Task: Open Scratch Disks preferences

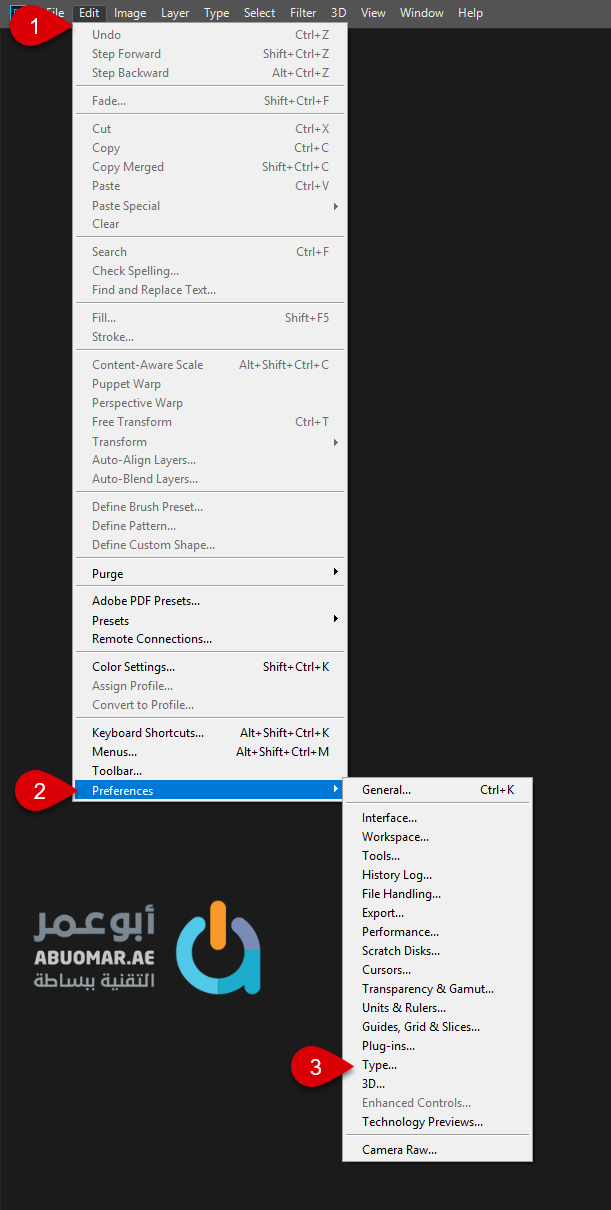Action: tap(400, 951)
